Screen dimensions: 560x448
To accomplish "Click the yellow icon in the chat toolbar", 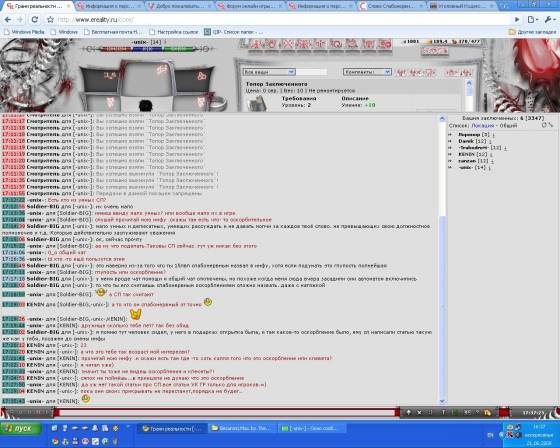I will [487, 413].
